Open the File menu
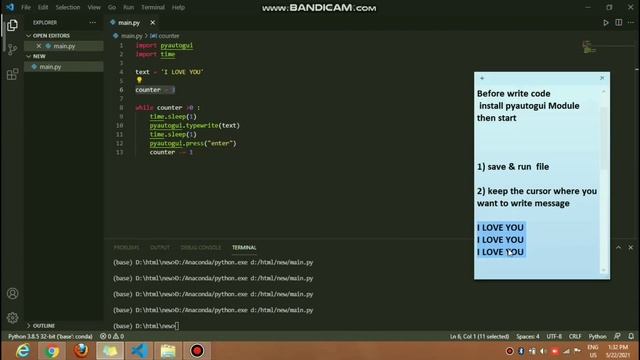This screenshot has width=640, height=360. tap(26, 7)
